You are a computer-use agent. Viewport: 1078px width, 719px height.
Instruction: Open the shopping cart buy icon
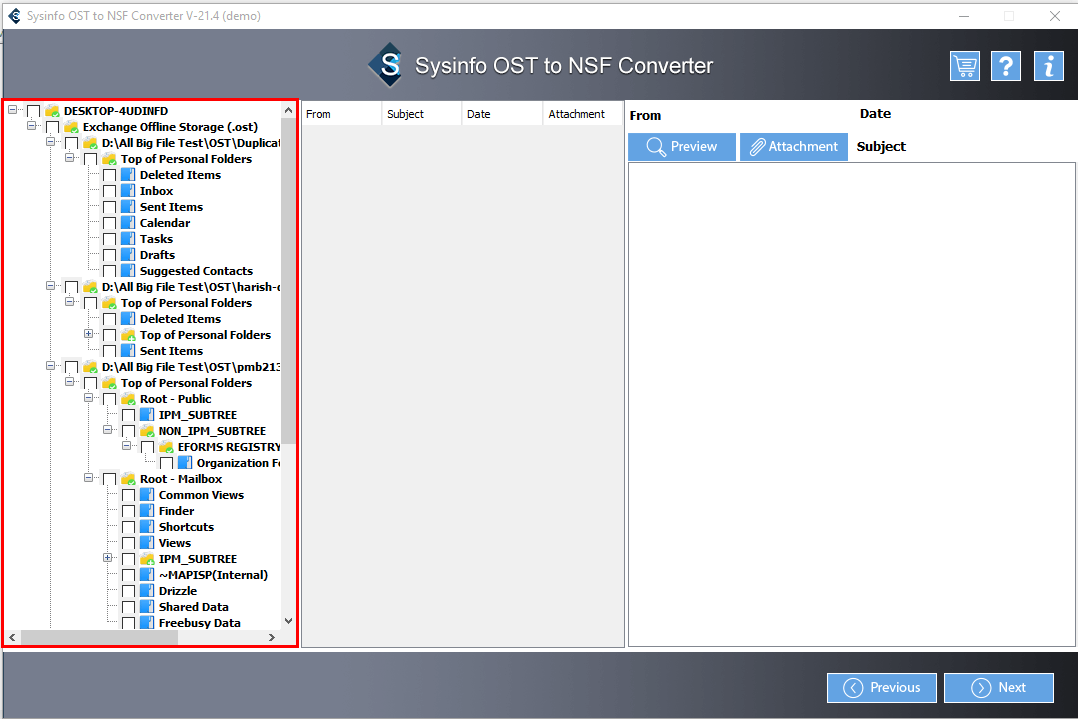pyautogui.click(x=965, y=66)
